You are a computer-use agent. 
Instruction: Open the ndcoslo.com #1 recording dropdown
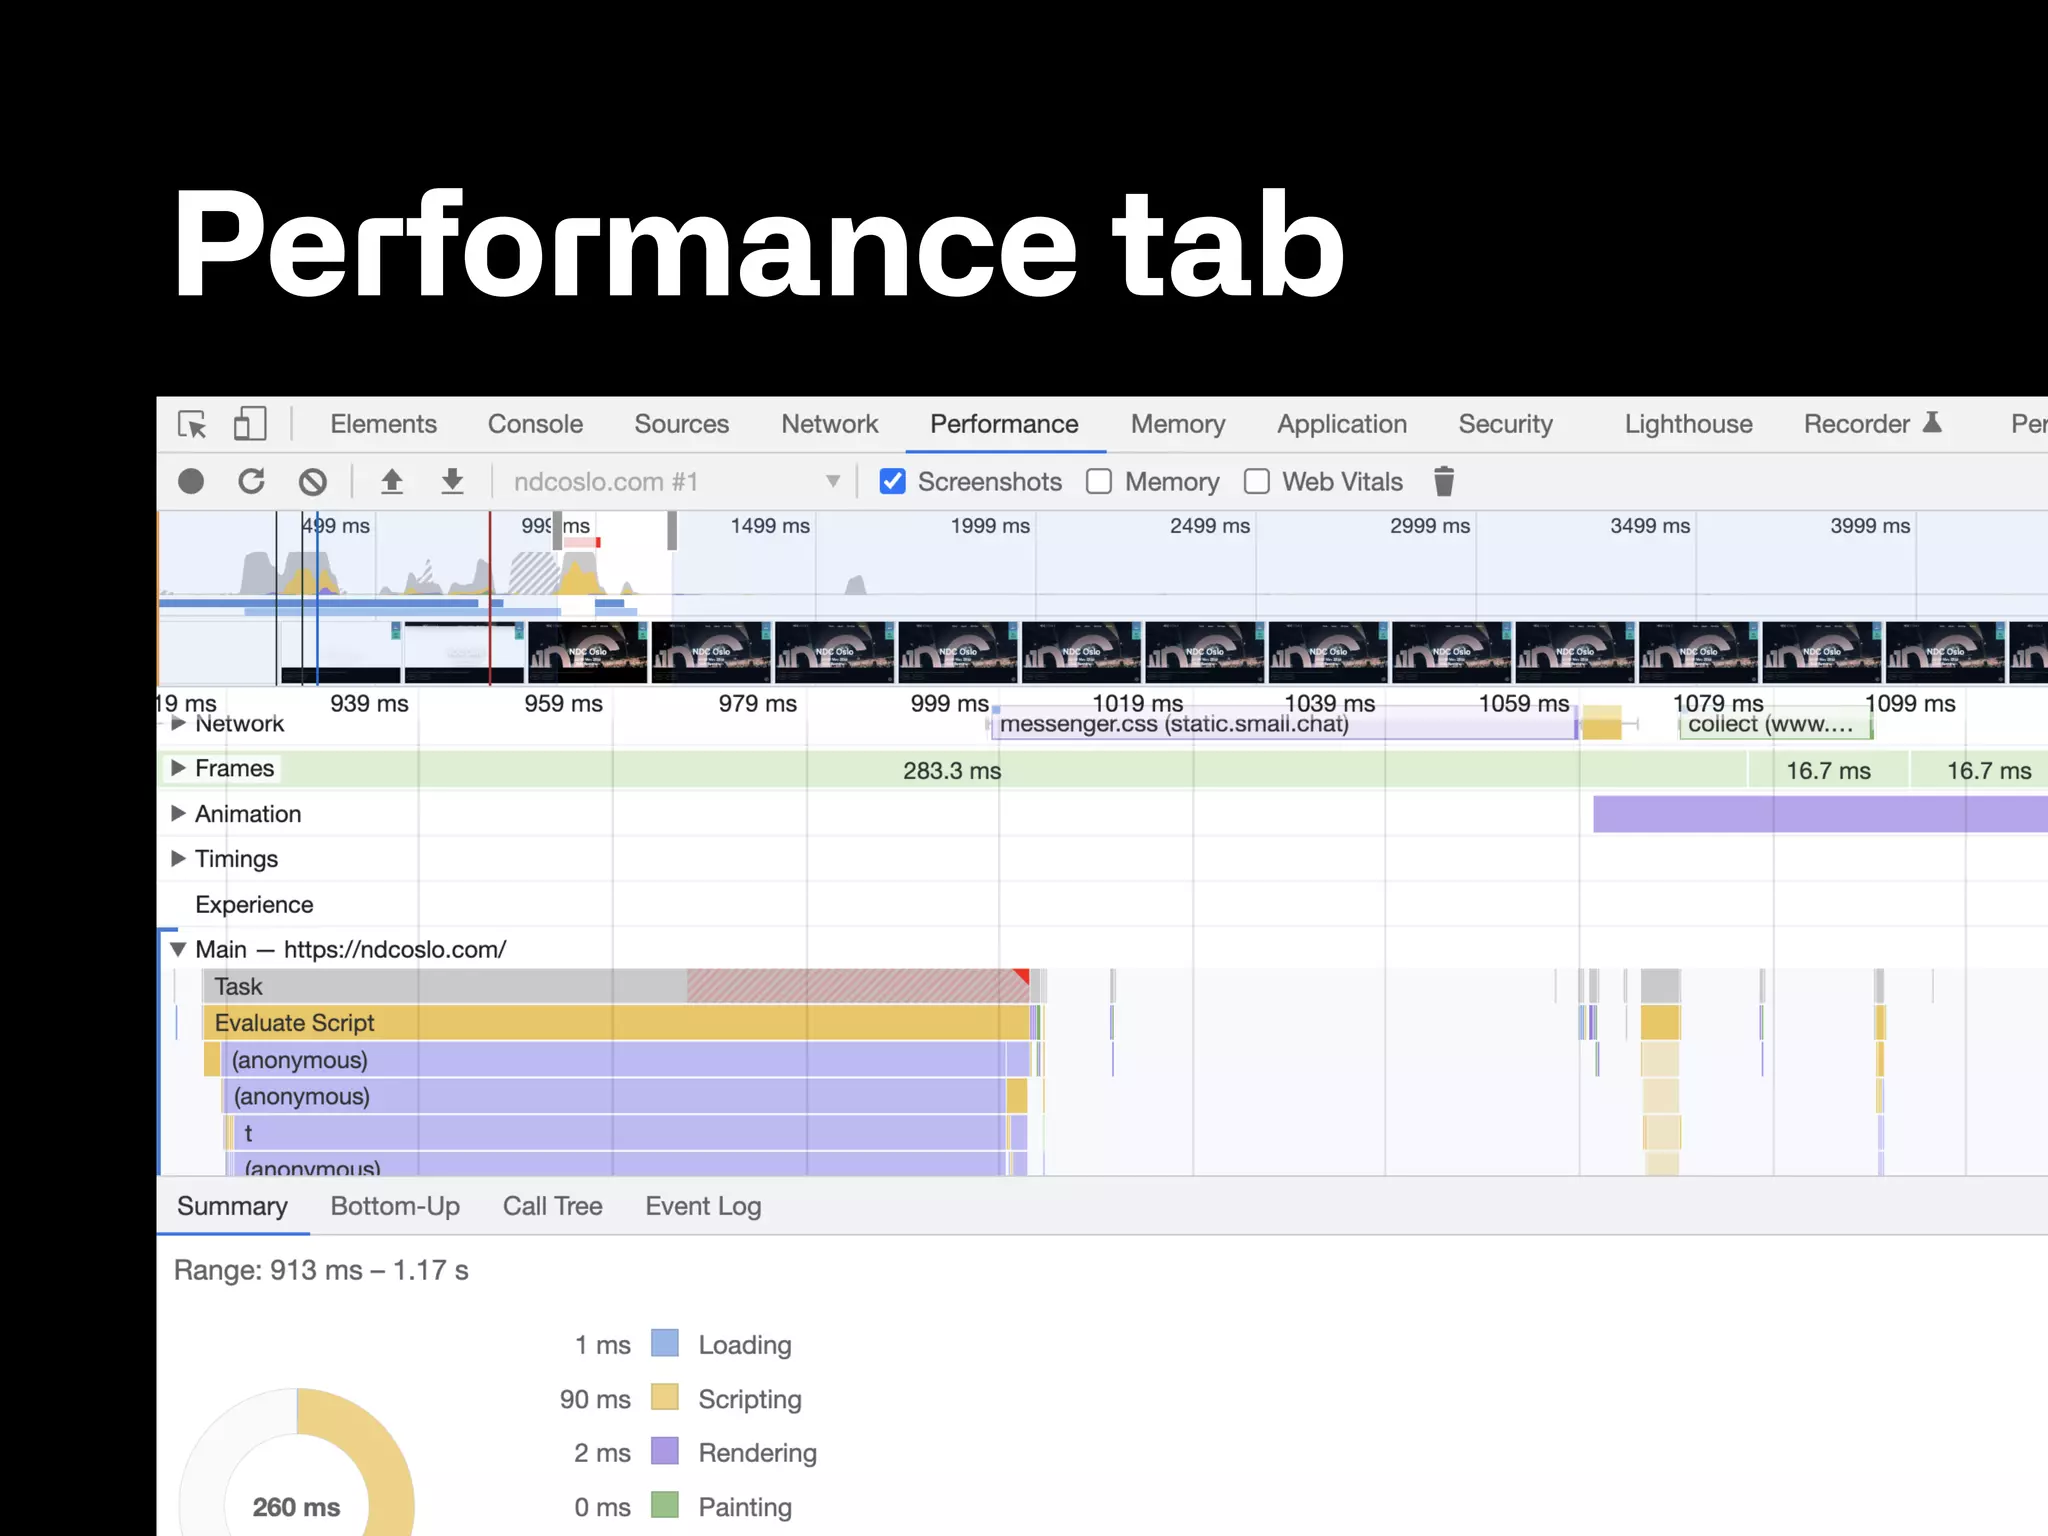[x=677, y=482]
